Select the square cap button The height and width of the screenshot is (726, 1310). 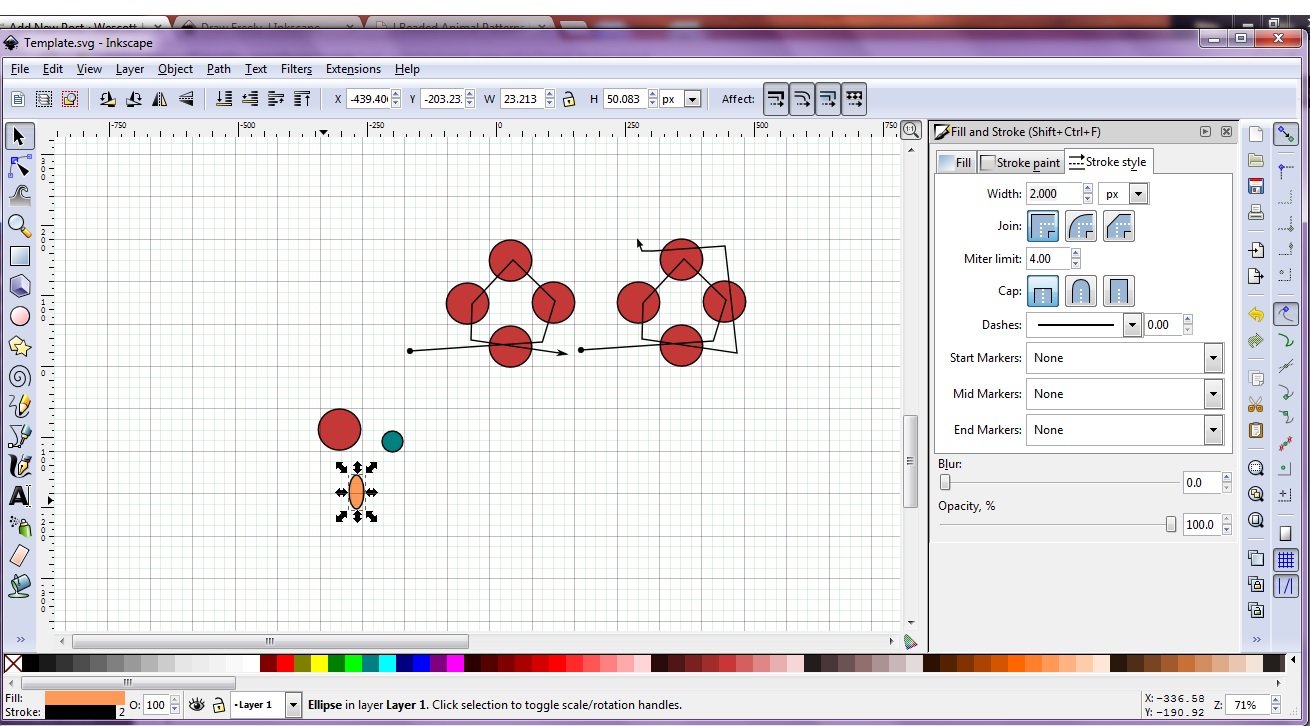pos(1118,292)
